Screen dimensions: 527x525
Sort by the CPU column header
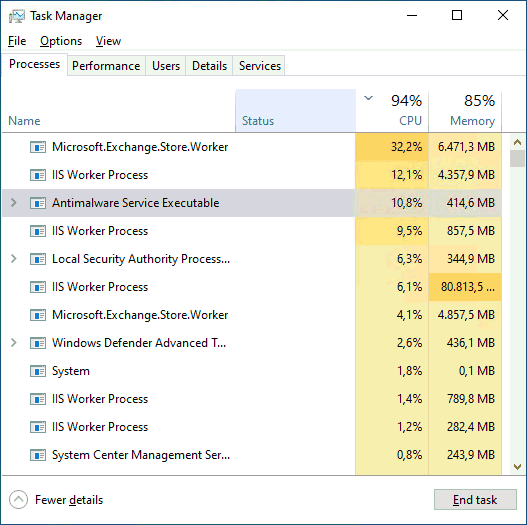coord(392,111)
